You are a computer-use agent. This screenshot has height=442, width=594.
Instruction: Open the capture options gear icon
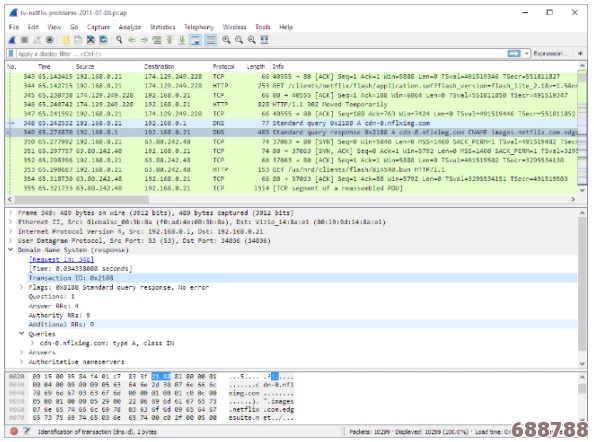(x=50, y=40)
